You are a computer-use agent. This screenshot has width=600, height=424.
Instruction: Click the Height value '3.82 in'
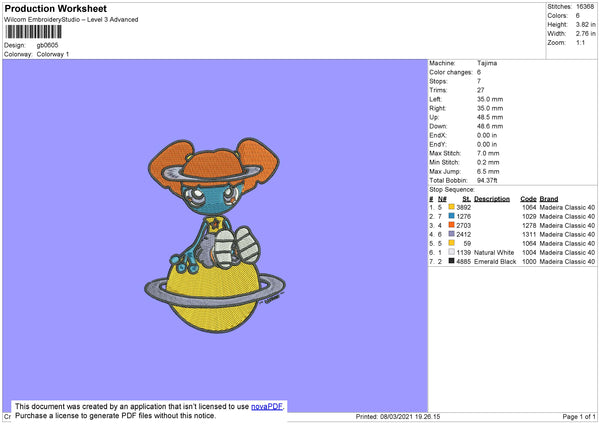(x=585, y=24)
